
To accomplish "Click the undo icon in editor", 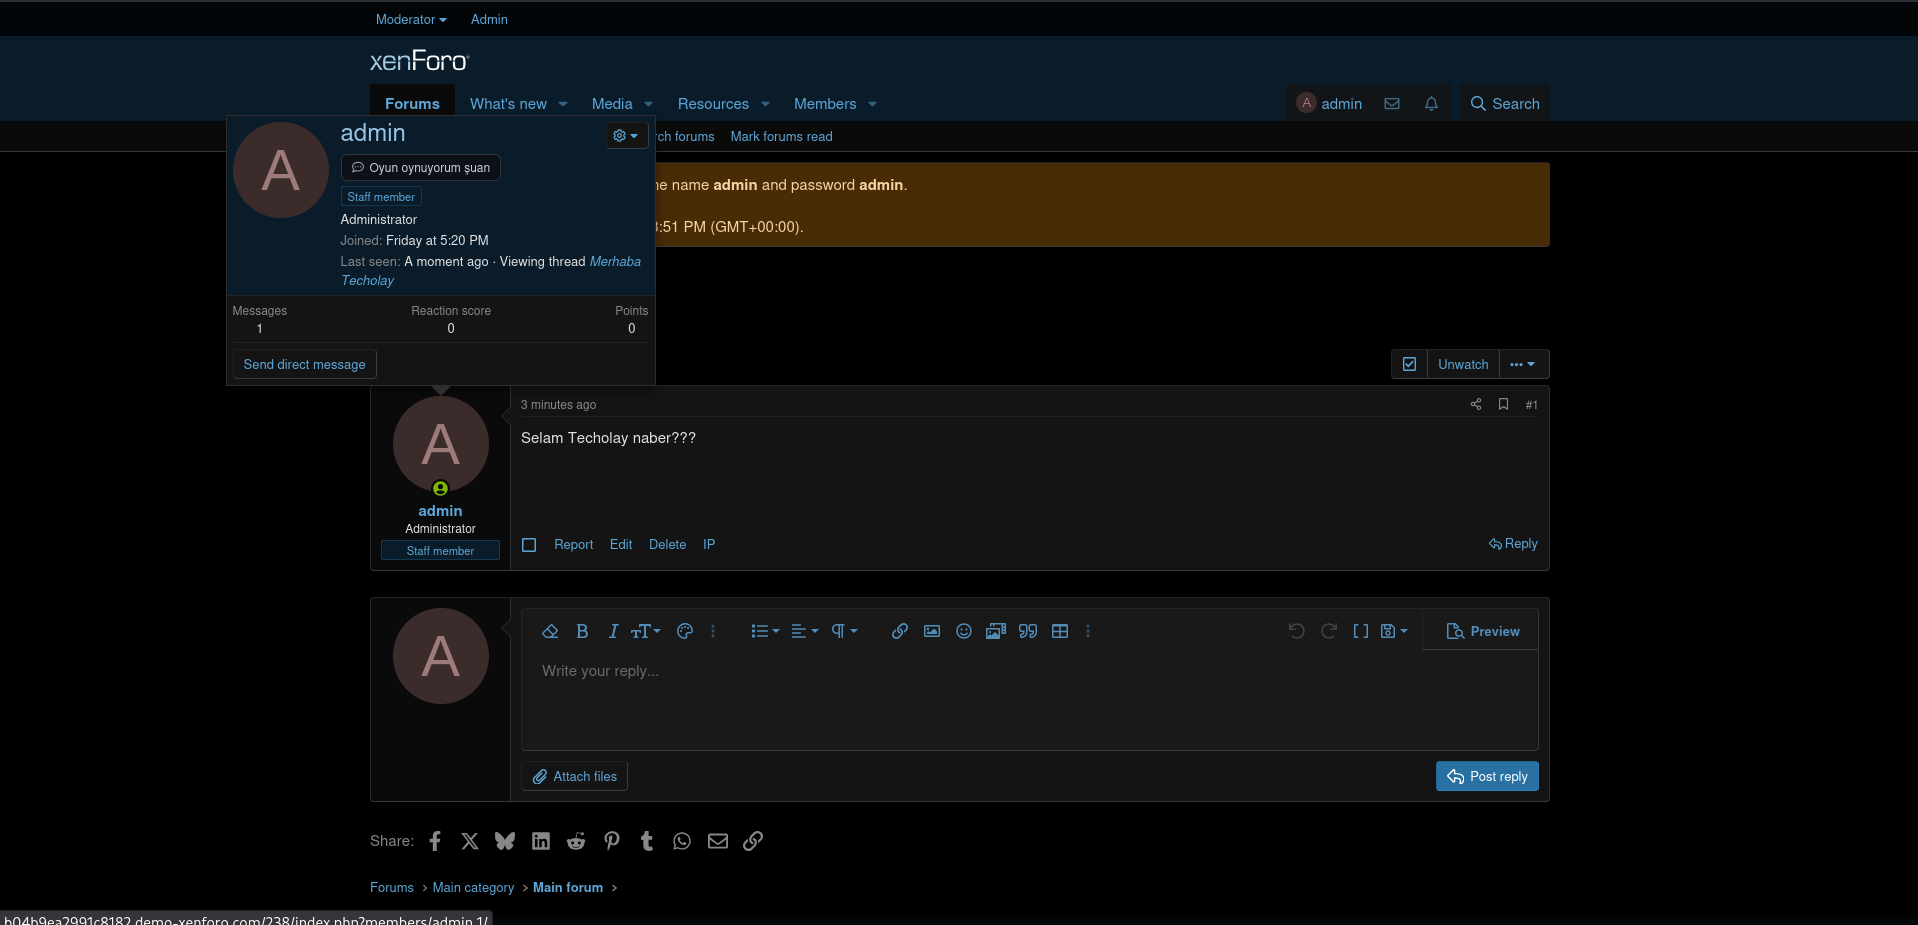I will tap(1297, 631).
